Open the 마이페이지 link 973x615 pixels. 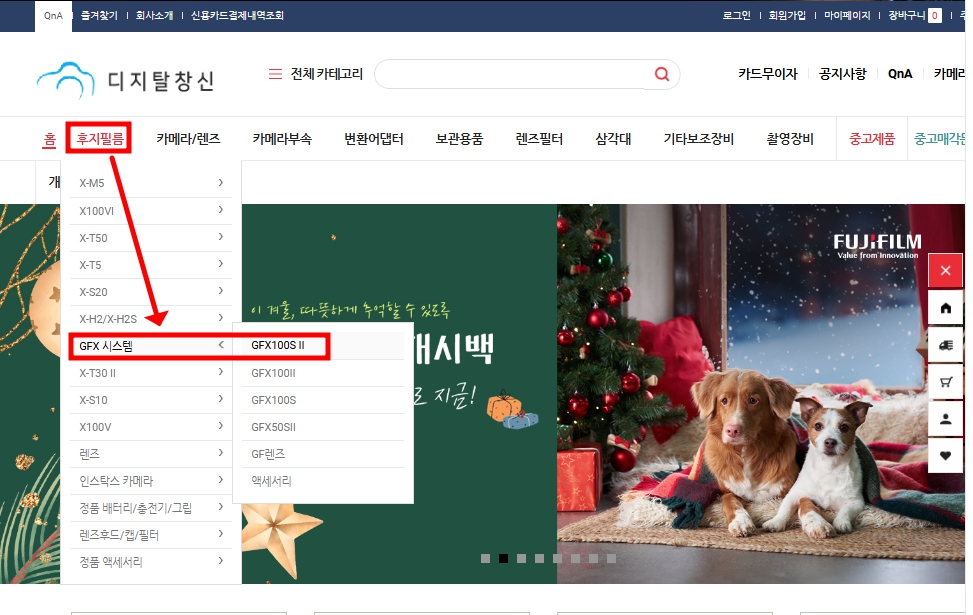click(847, 16)
